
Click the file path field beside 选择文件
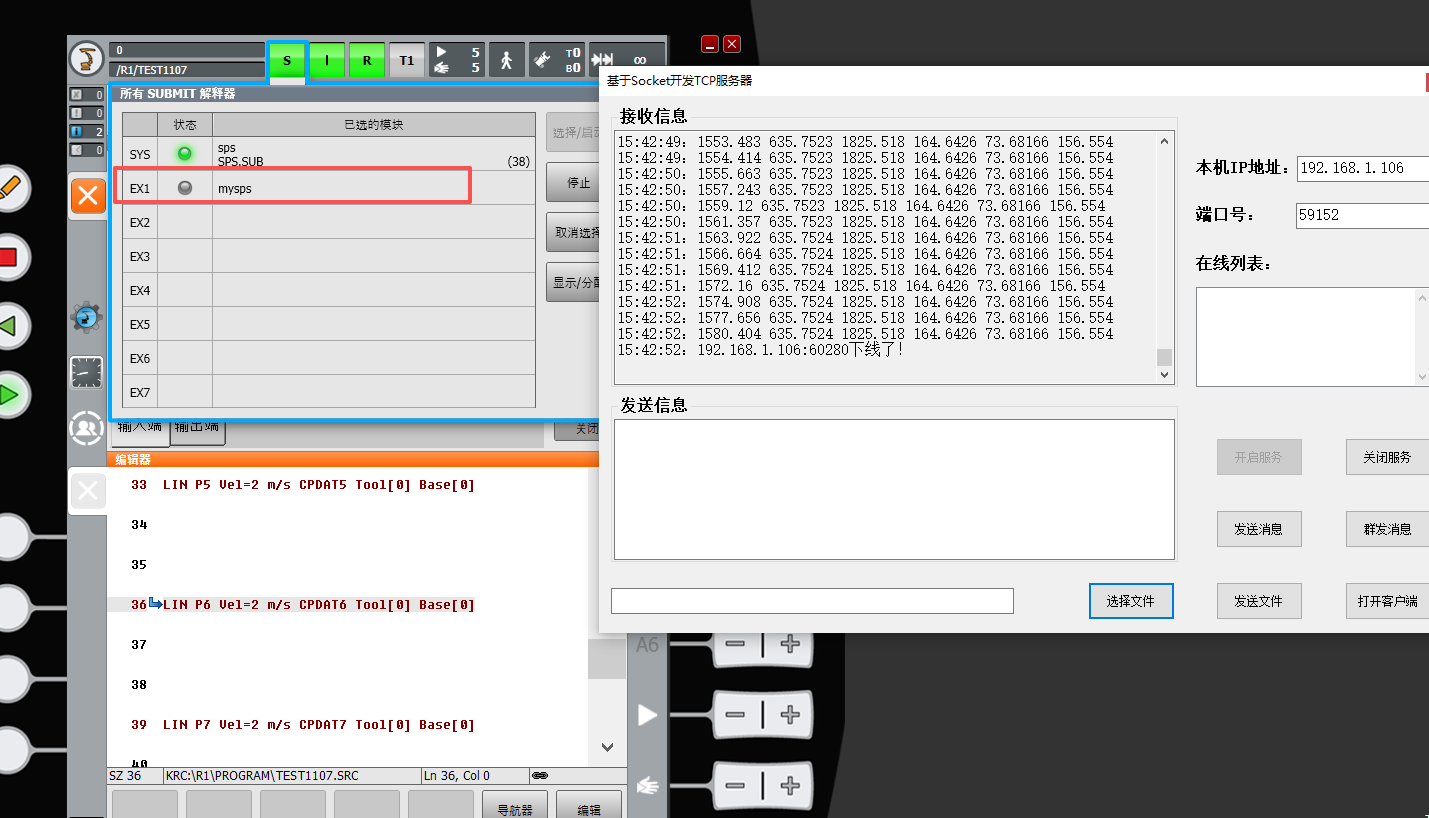pos(812,601)
